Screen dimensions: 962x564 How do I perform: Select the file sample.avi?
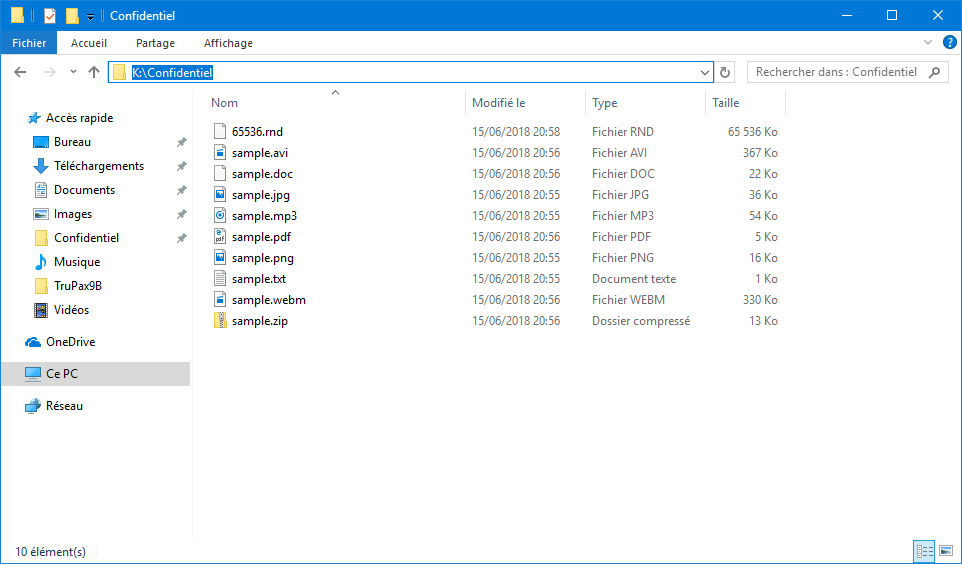click(260, 153)
